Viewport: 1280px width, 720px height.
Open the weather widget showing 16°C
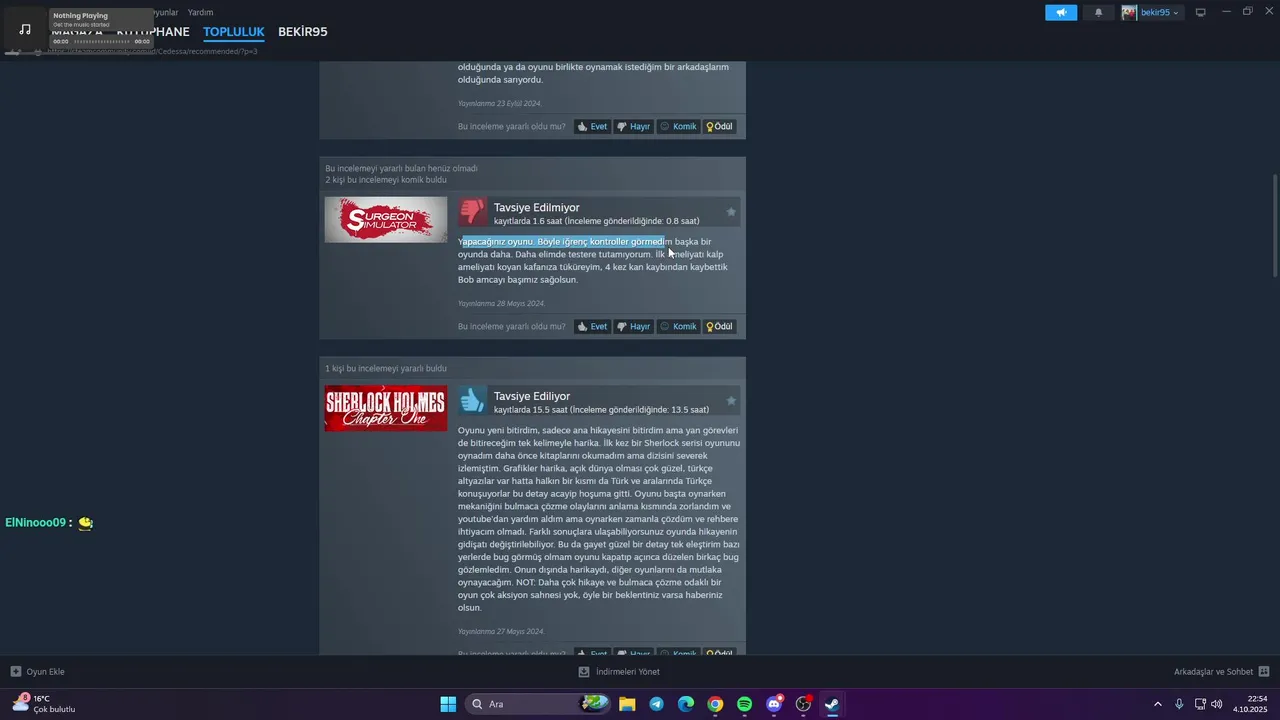pos(44,704)
